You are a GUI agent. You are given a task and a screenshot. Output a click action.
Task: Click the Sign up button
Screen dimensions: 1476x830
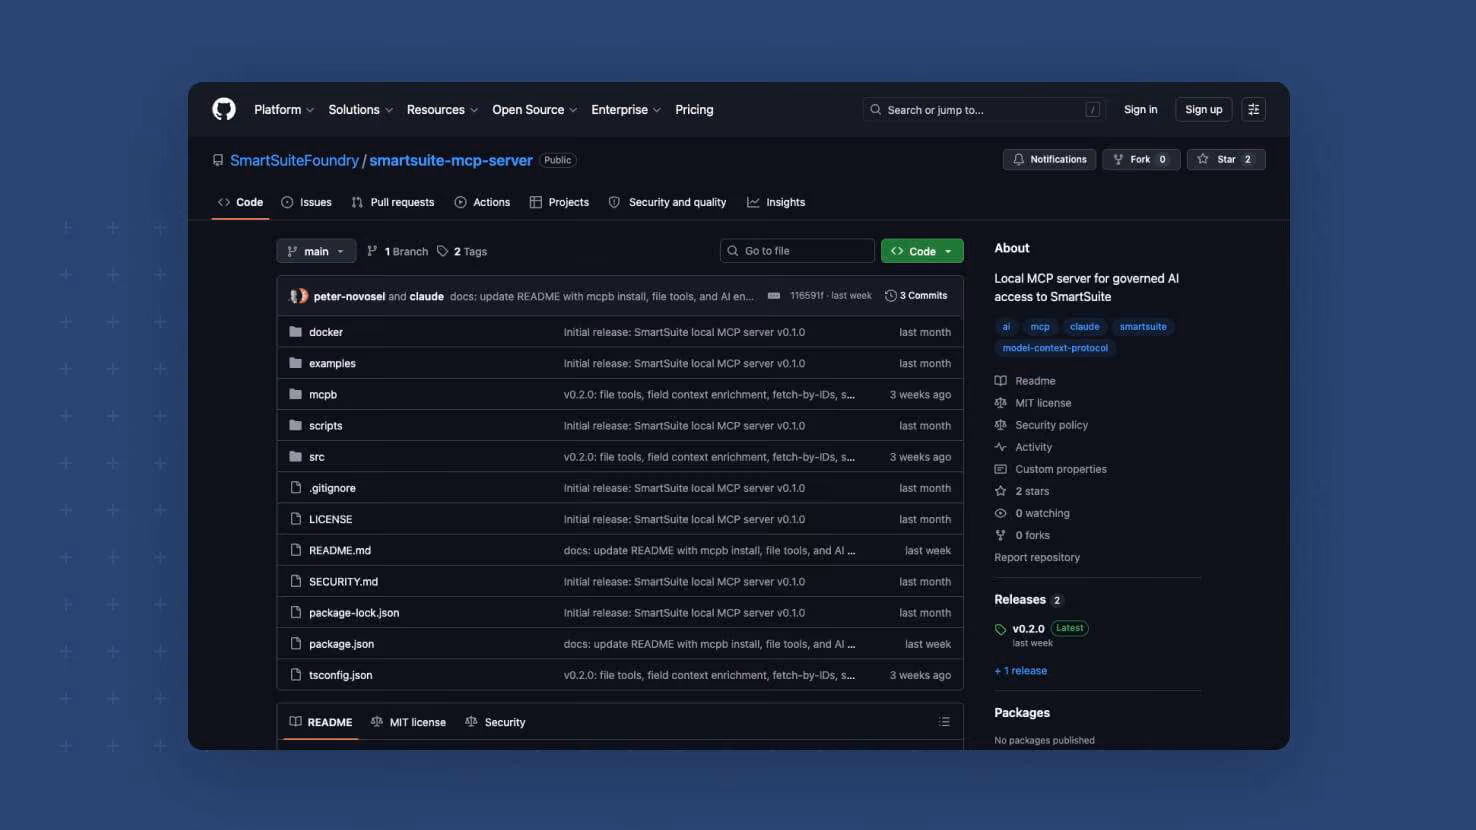pos(1203,110)
